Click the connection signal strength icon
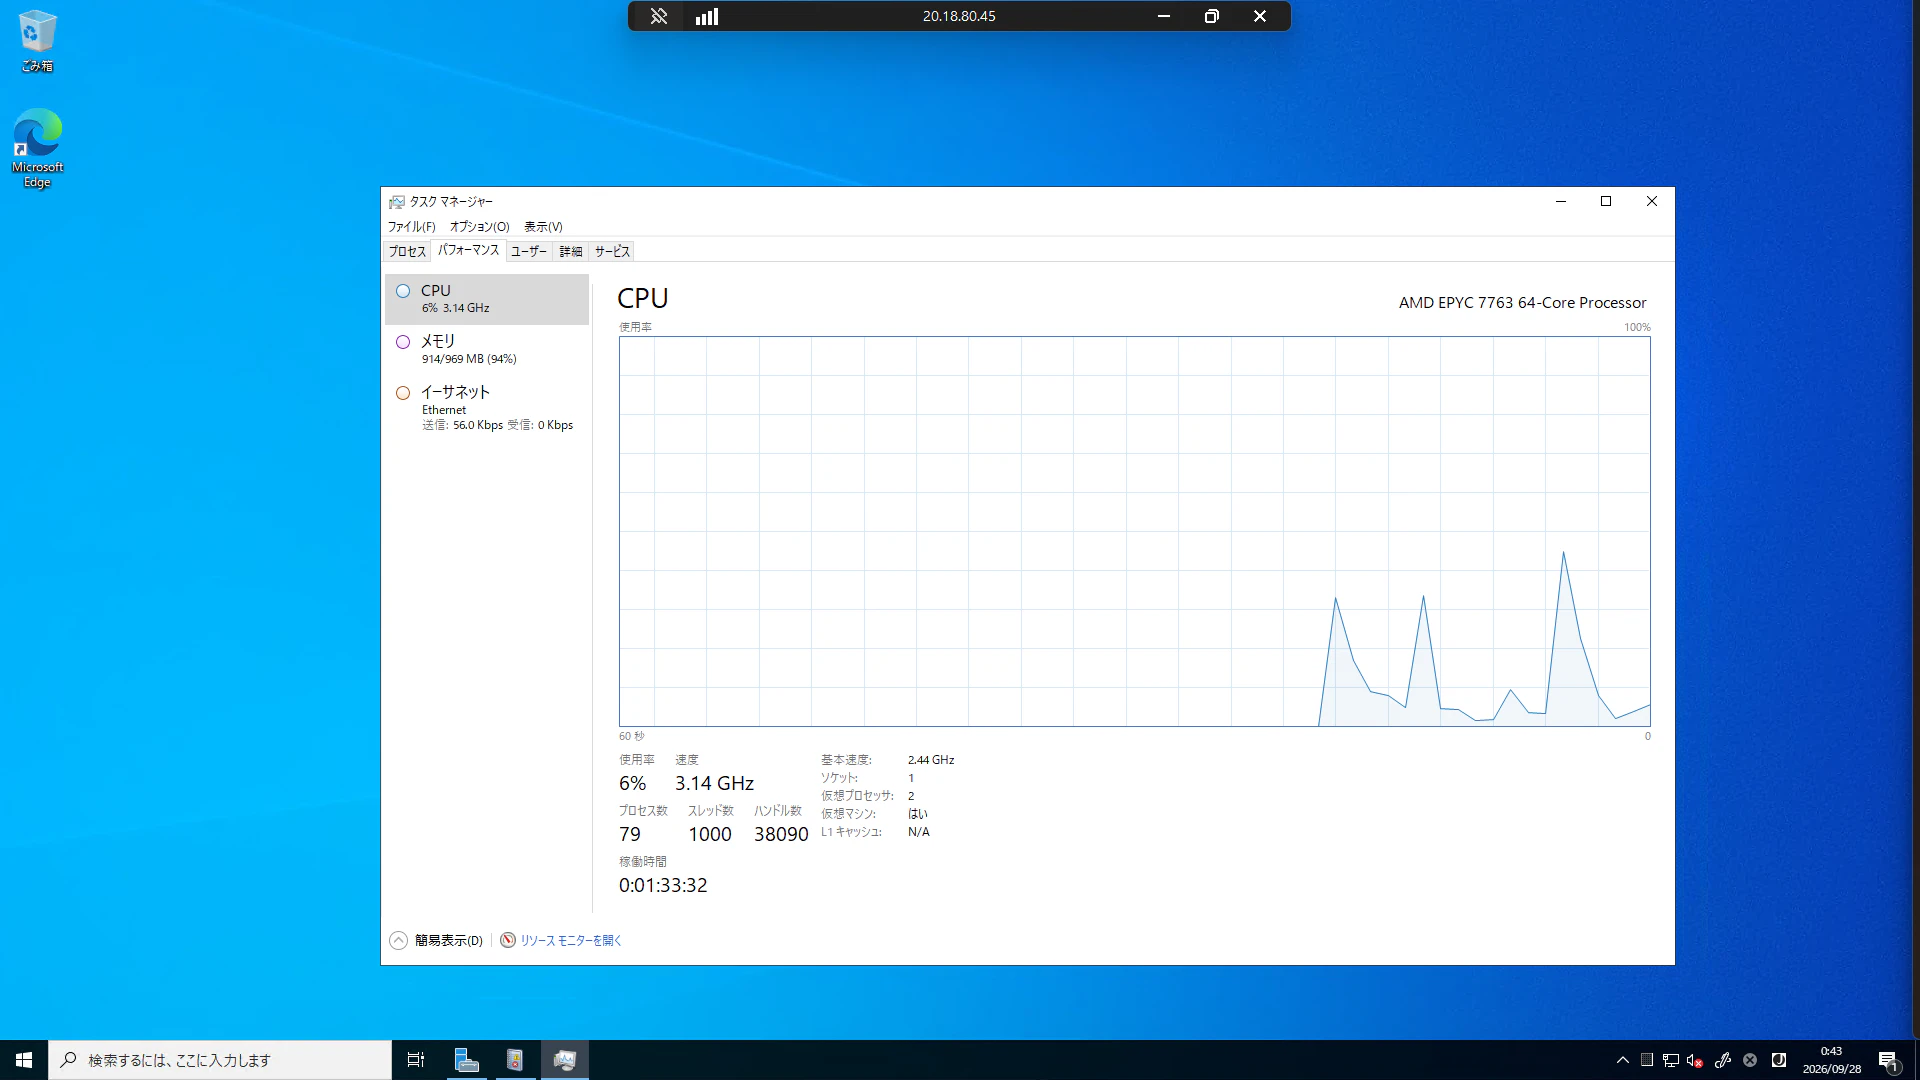 click(707, 16)
